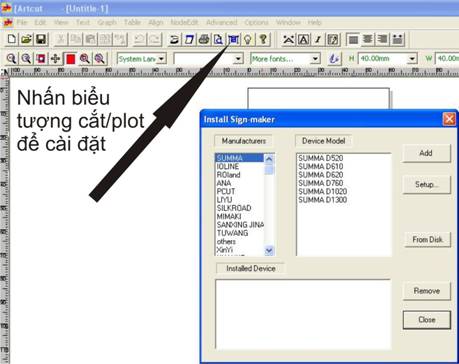459x364 pixels.
Task: Click the Manufacturers list scroll down arrow
Action: pos(269,251)
